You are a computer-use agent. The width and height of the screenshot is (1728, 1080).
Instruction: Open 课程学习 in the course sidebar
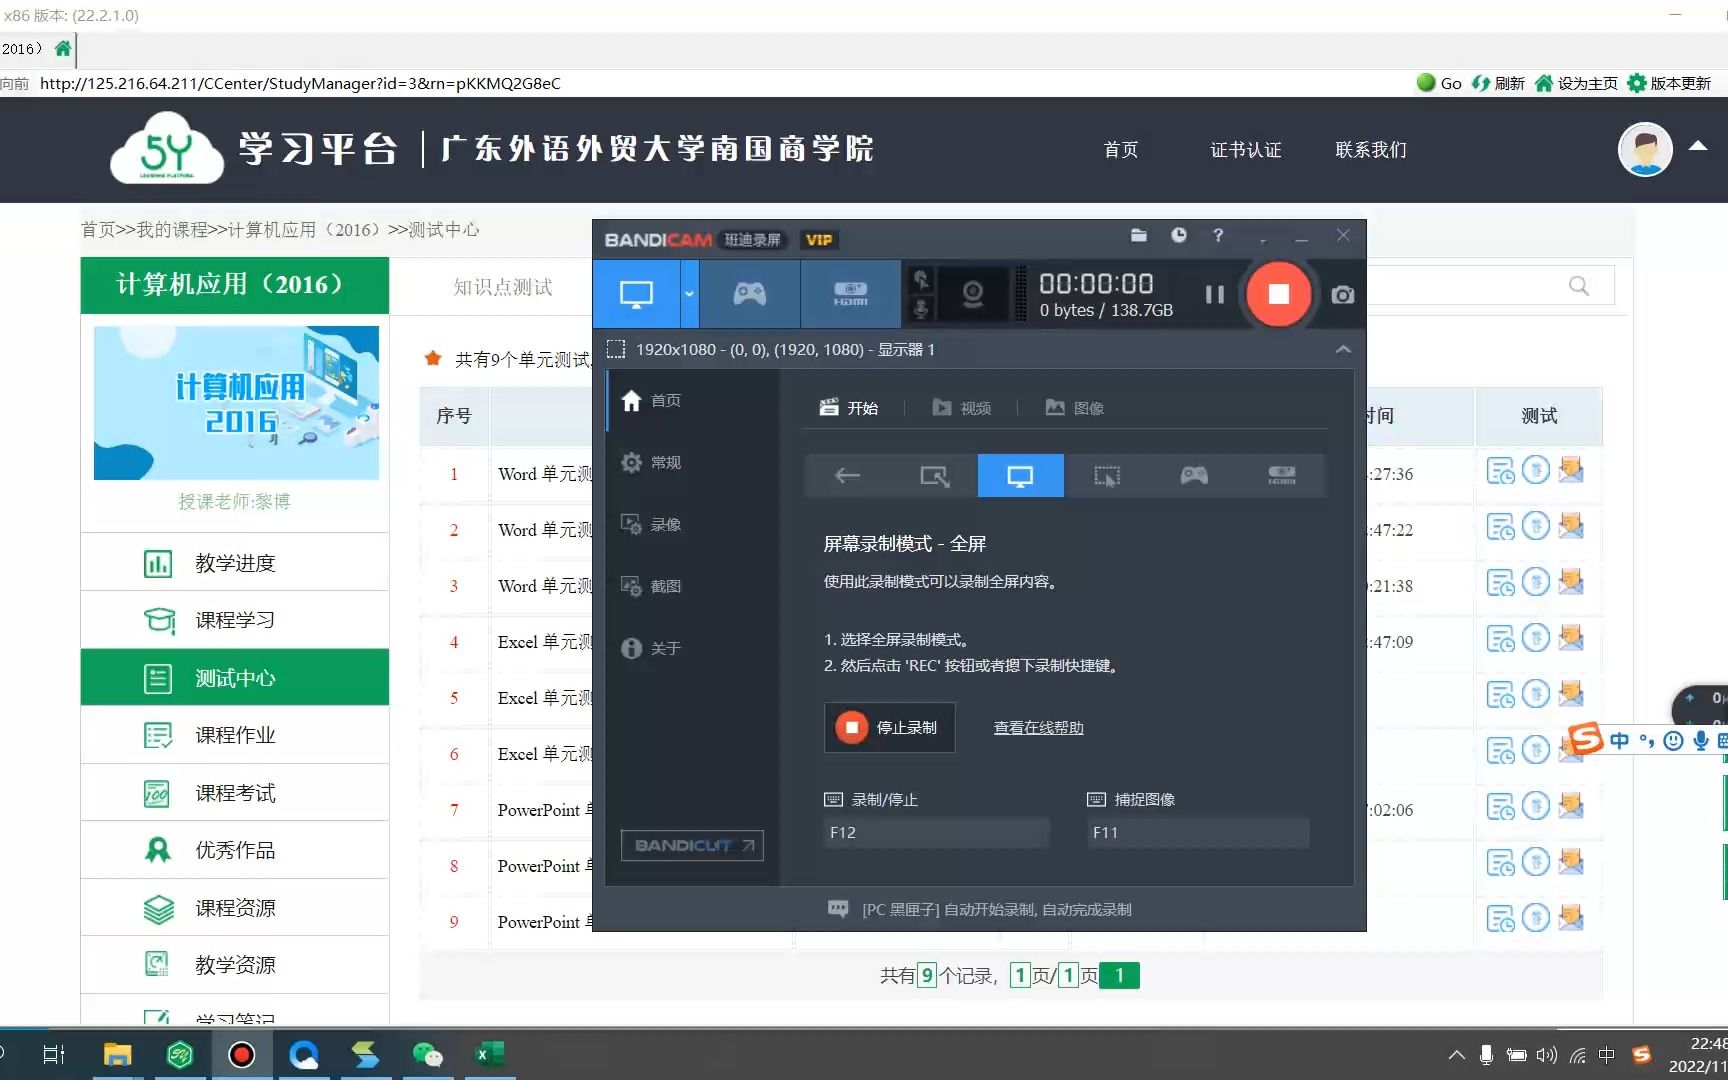(234, 620)
